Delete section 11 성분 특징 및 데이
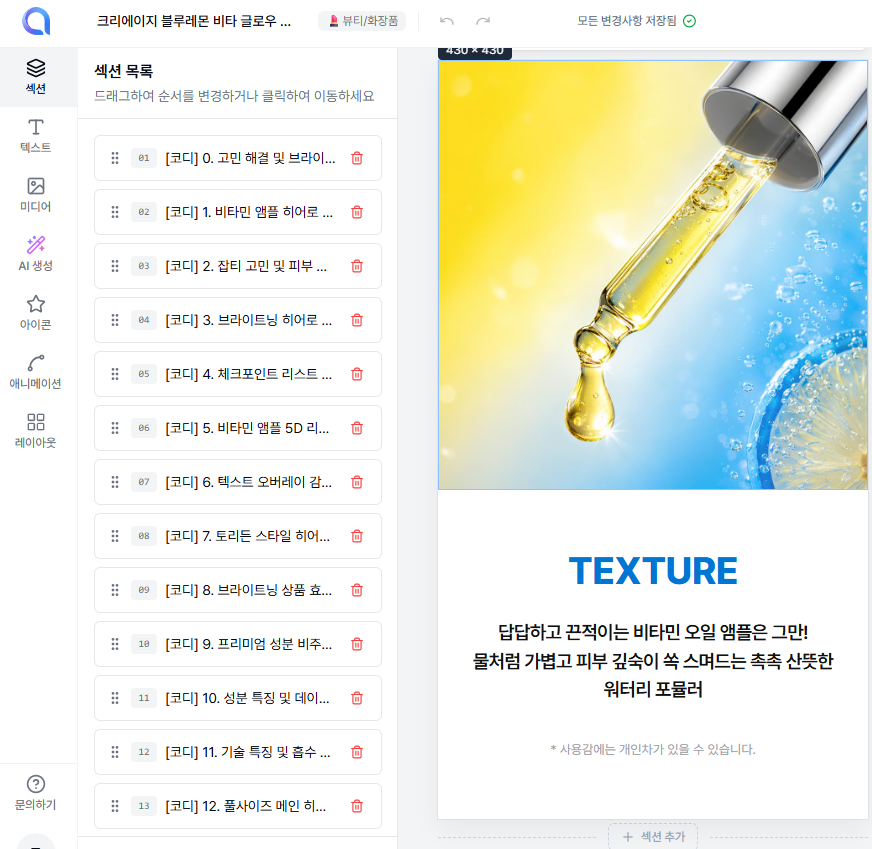 [357, 698]
